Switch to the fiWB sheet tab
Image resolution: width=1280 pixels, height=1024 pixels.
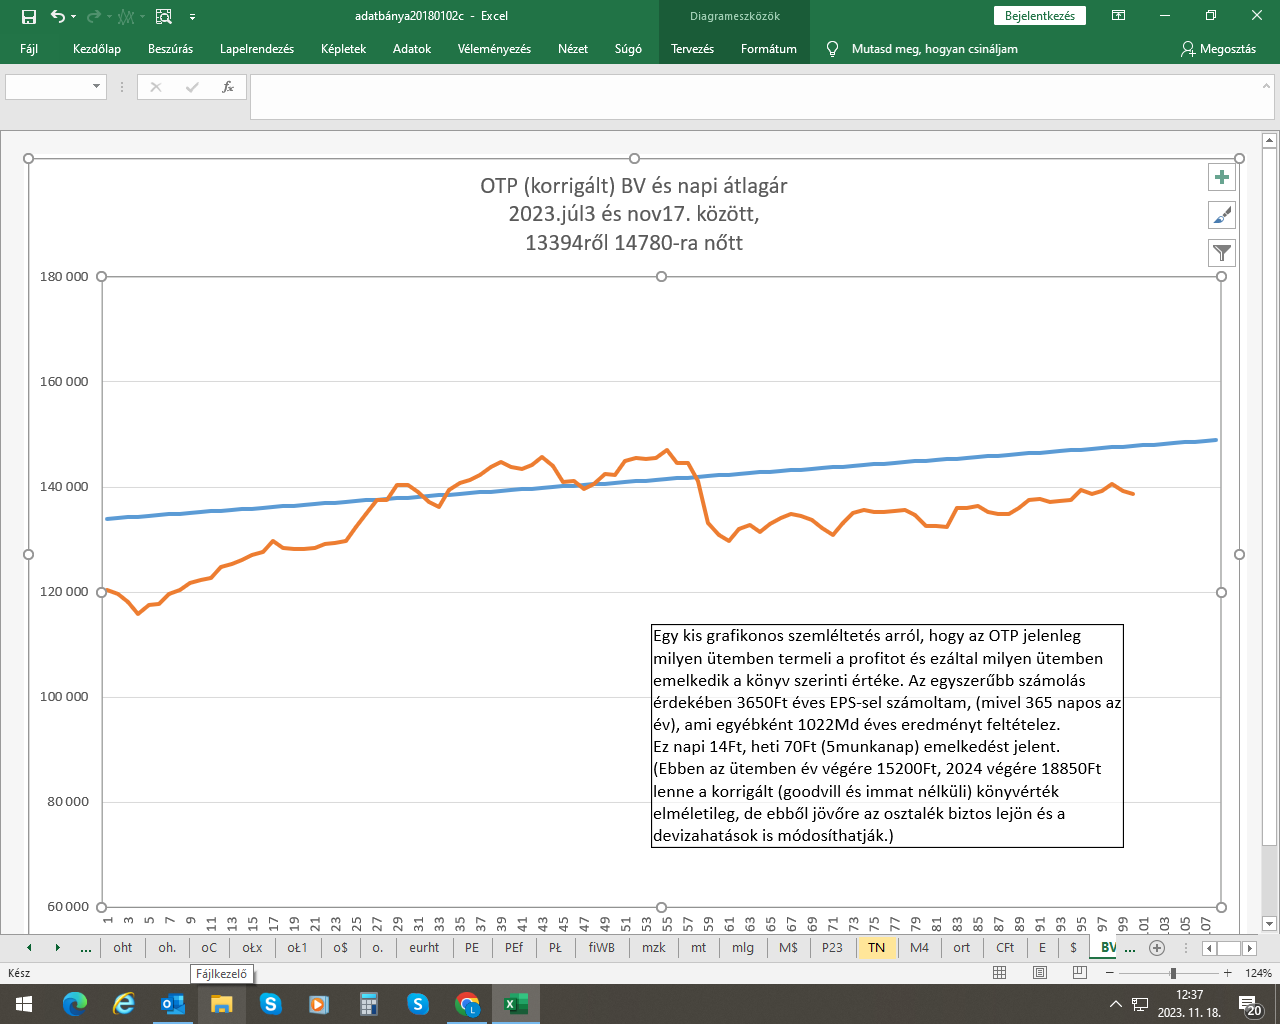602,948
